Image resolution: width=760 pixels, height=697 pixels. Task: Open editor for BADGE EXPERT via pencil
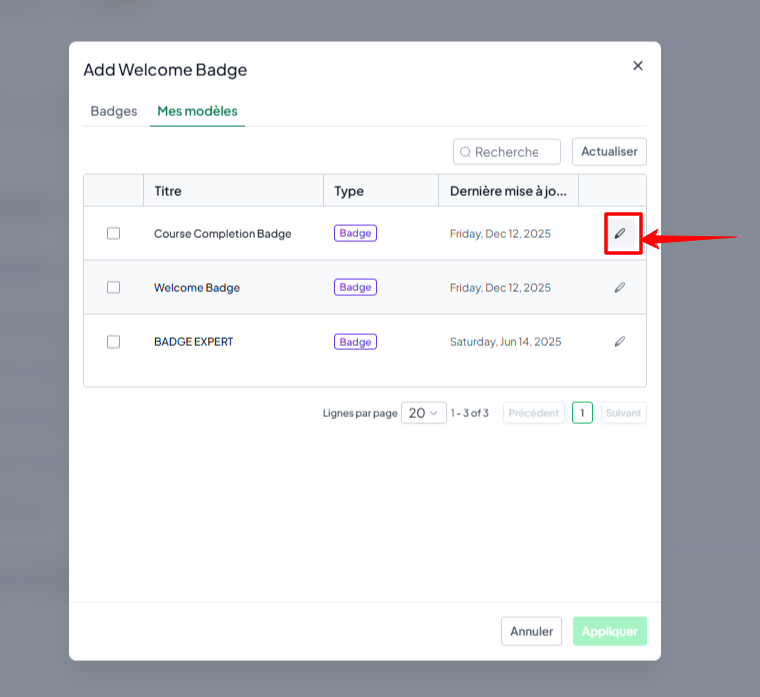point(620,342)
